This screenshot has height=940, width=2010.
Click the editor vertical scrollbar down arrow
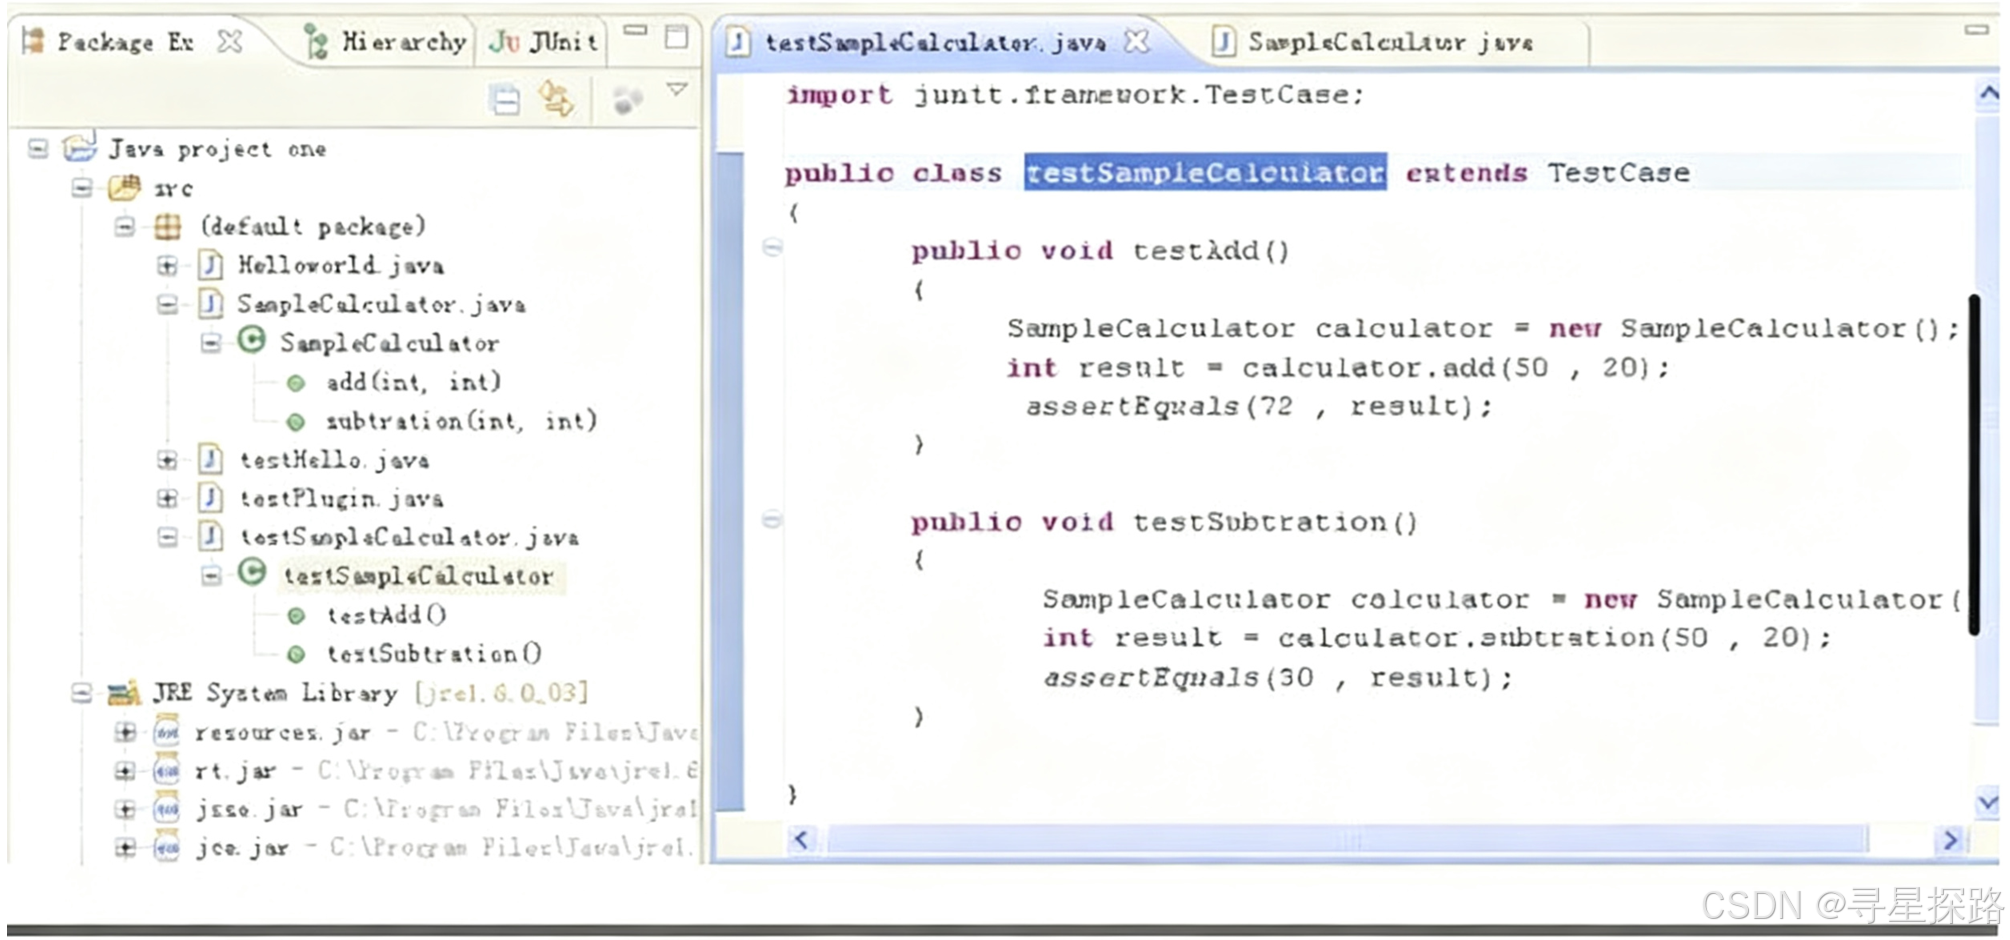pos(1987,802)
